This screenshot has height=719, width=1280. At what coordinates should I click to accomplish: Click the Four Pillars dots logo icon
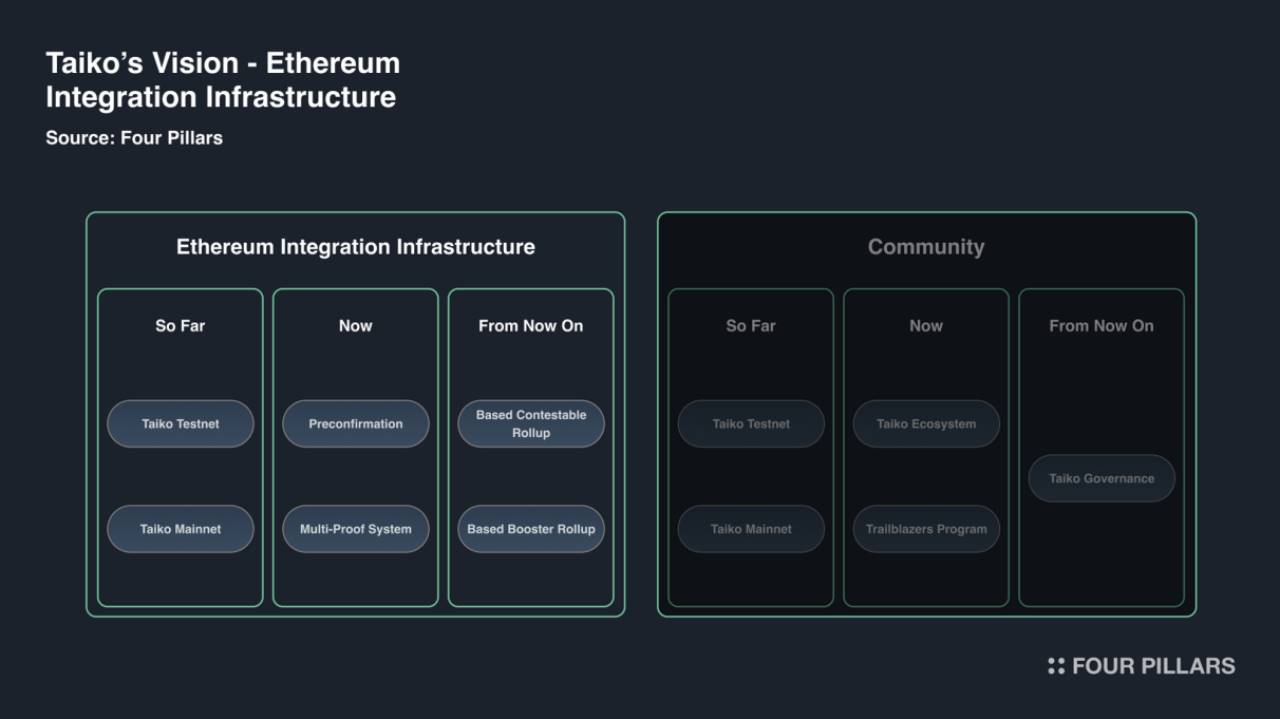pos(1056,666)
